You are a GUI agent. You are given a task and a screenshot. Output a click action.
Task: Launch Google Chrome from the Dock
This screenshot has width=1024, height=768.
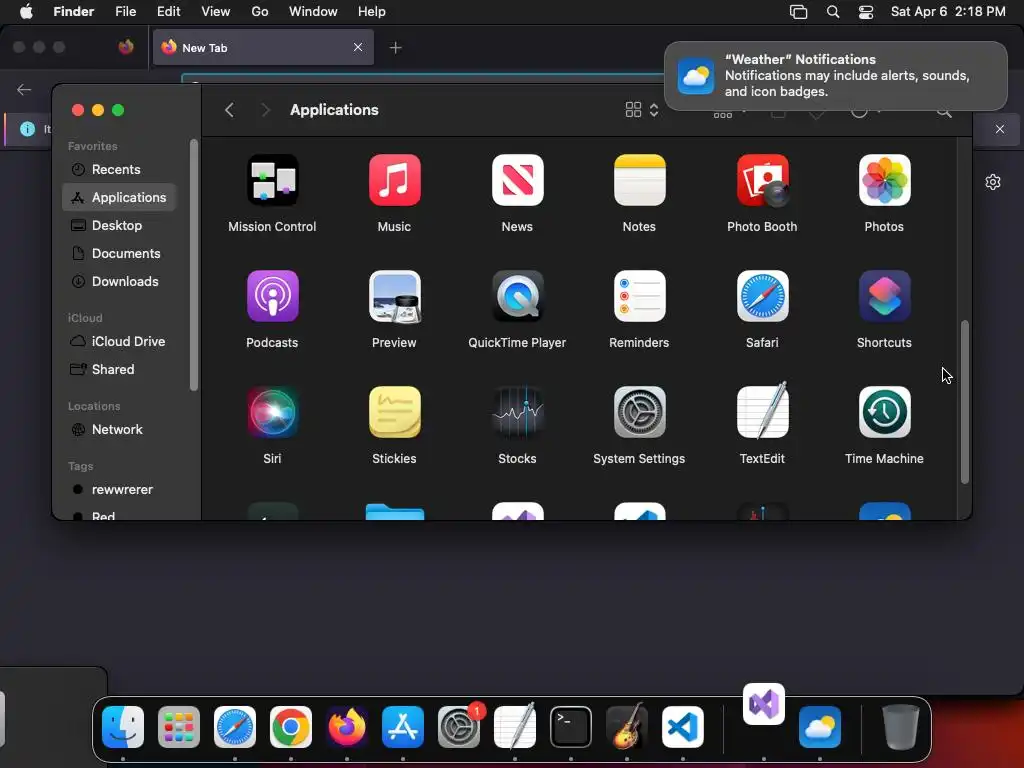click(x=291, y=727)
